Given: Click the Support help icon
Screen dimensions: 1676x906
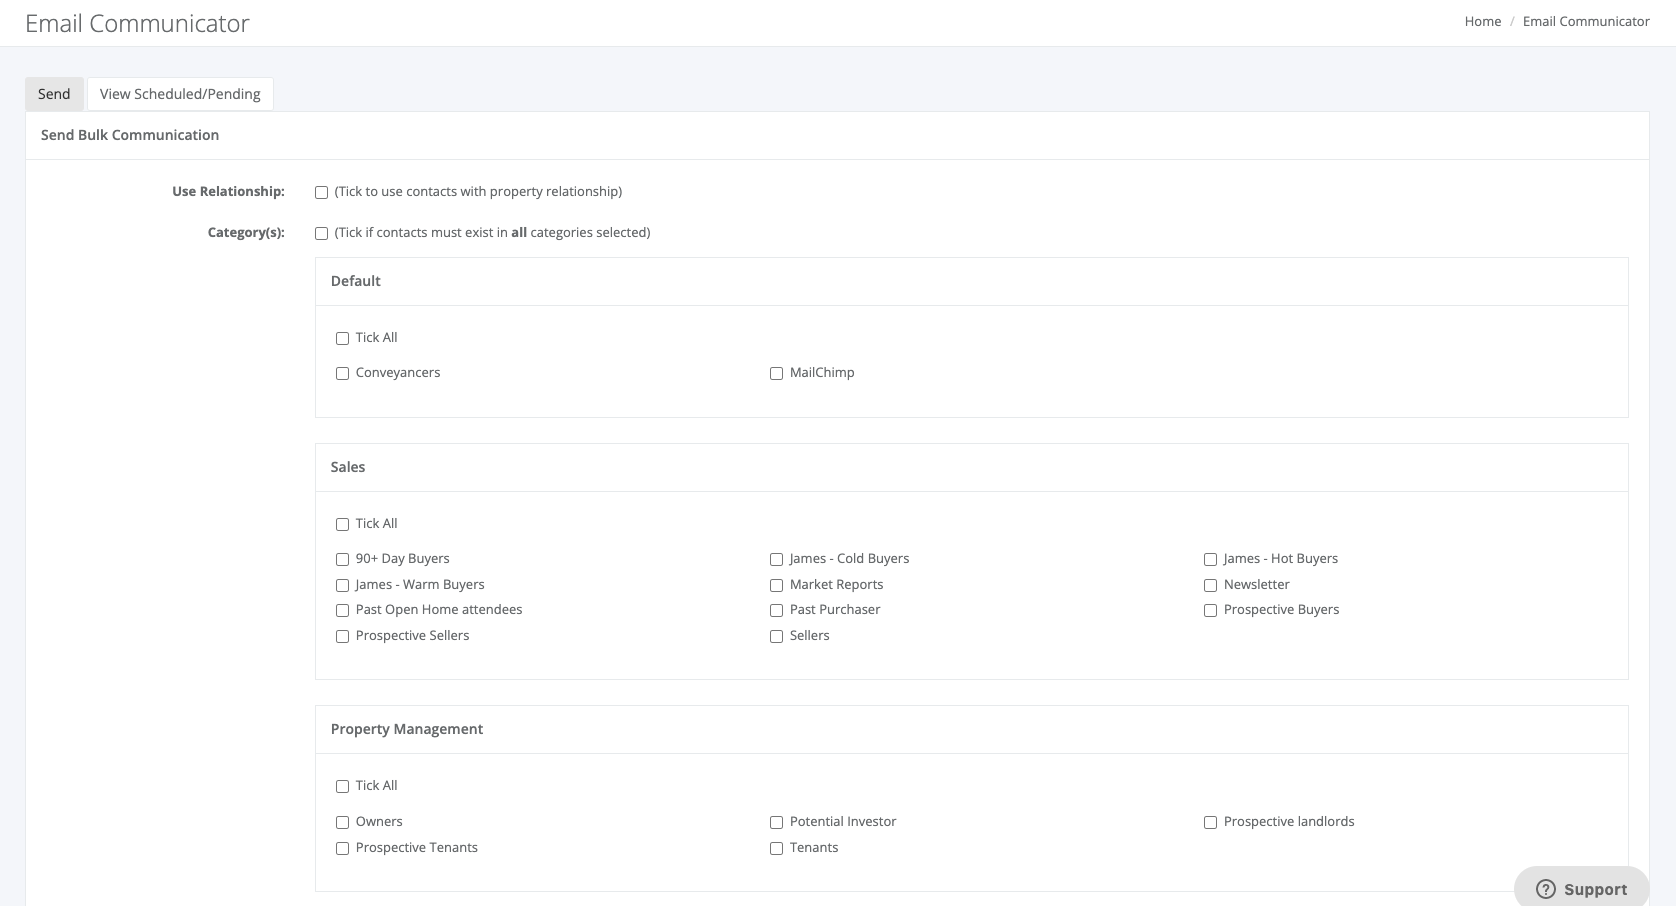Looking at the screenshot, I should tap(1545, 889).
